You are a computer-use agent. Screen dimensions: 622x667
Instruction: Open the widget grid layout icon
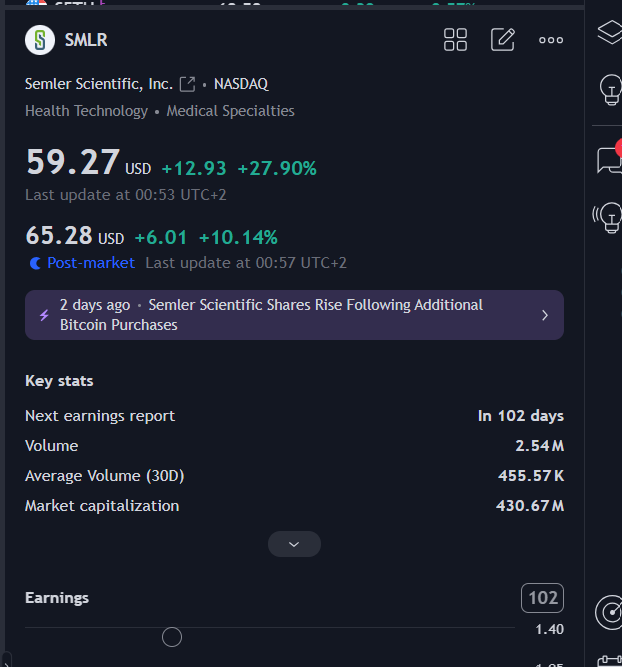(x=455, y=40)
